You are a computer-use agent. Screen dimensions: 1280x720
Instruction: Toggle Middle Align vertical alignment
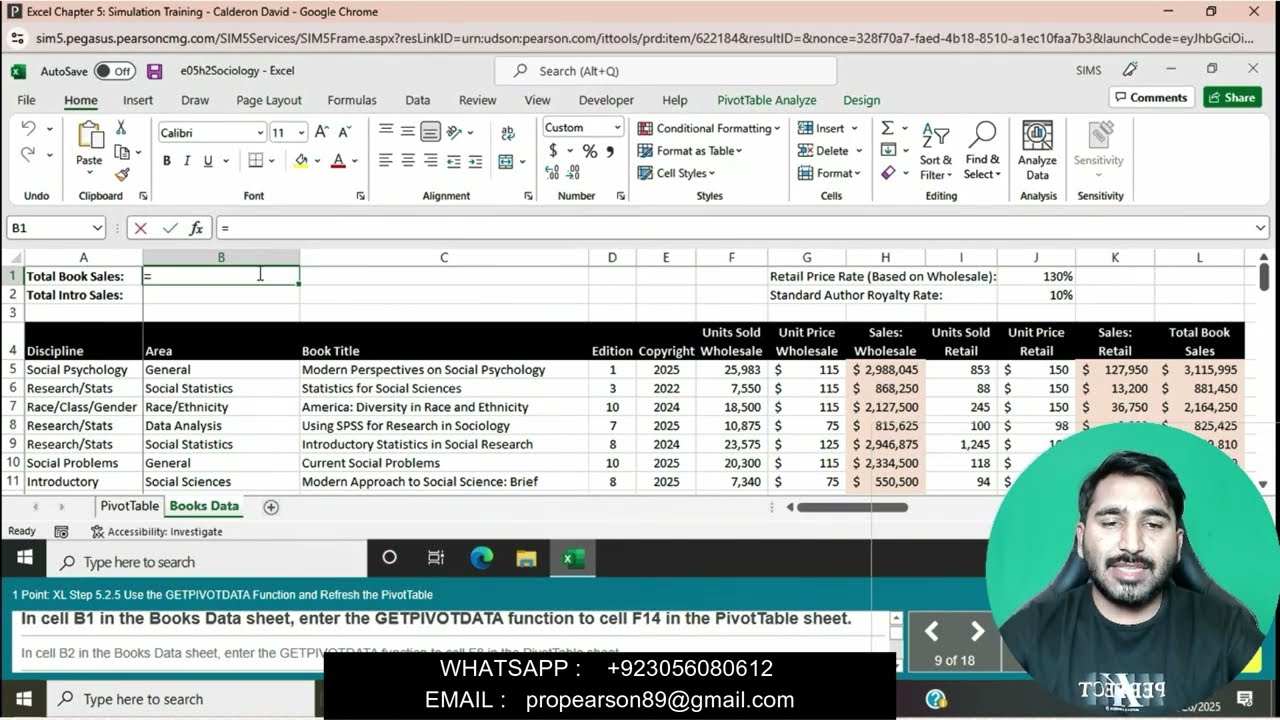coord(408,132)
